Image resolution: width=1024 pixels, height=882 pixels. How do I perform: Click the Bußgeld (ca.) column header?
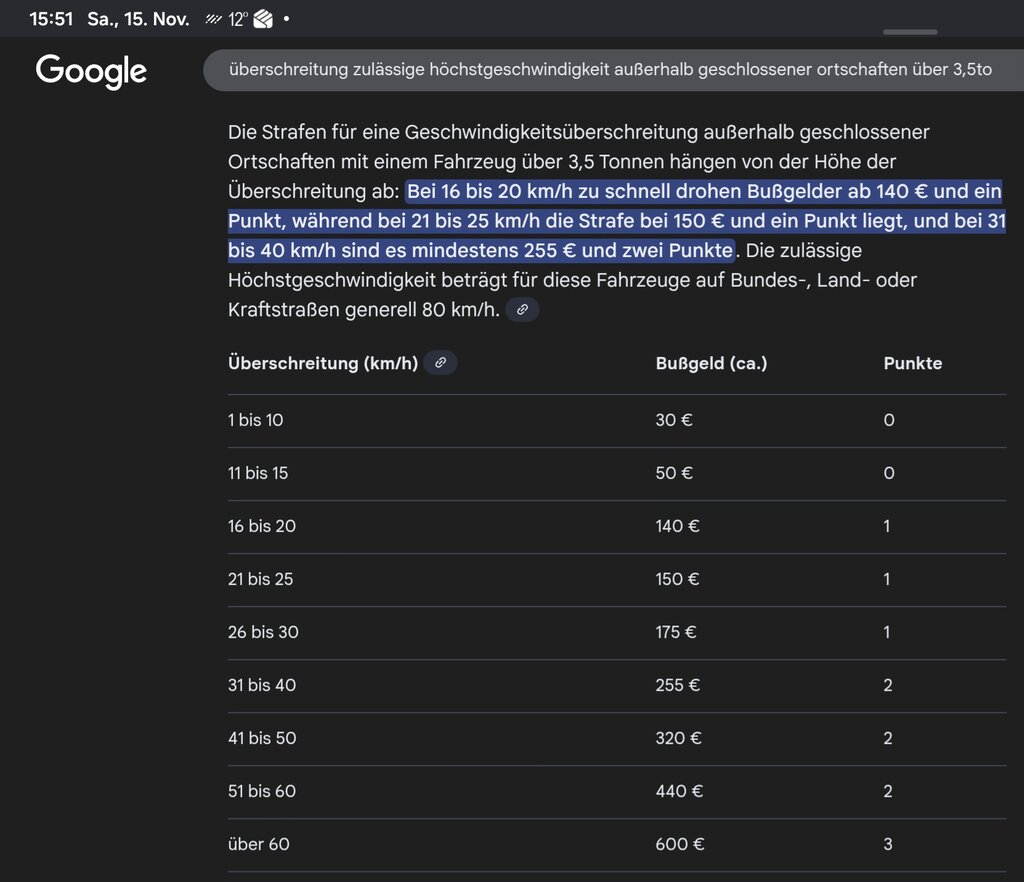click(711, 363)
